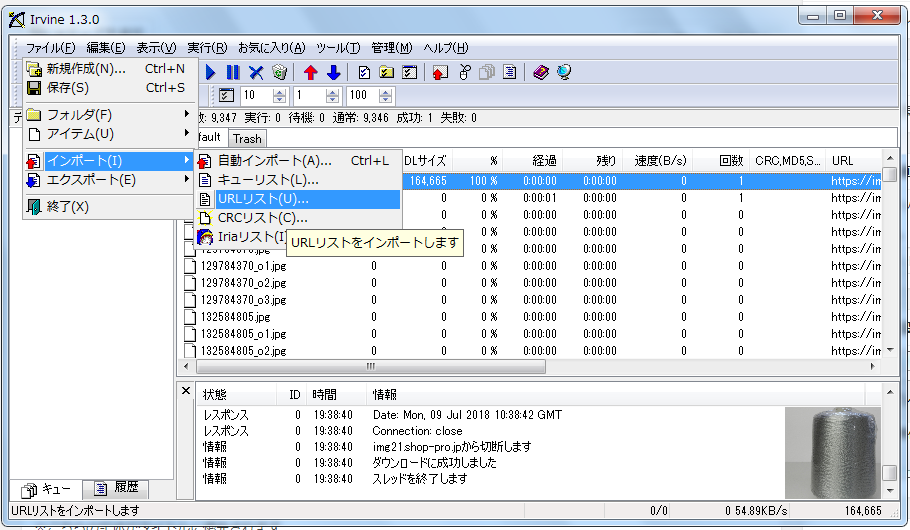Sort by the 速度(B/s) column header
Image resolution: width=910 pixels, height=530 pixels.
click(658, 160)
